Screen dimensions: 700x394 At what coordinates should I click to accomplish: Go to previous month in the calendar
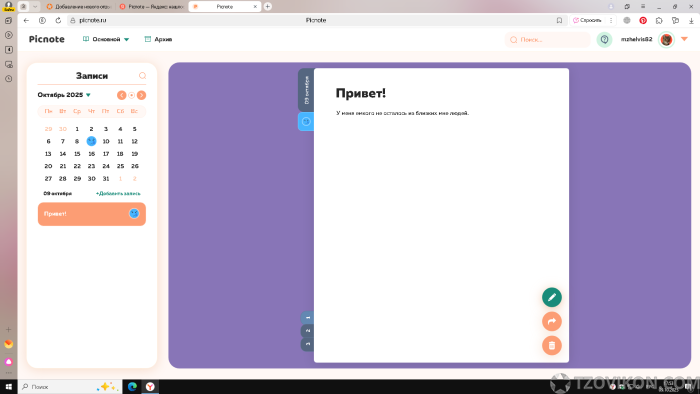tap(121, 95)
